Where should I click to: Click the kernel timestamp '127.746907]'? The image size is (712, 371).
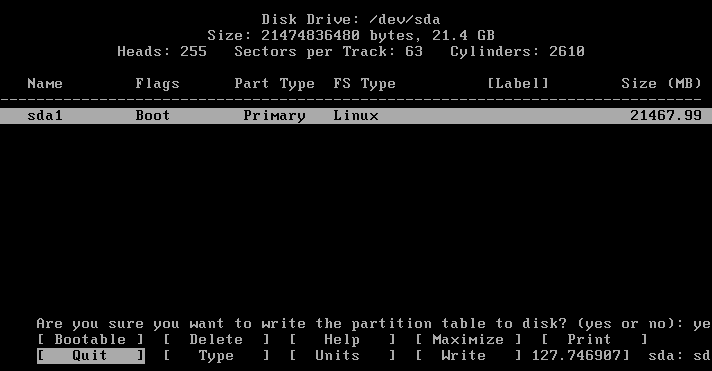581,356
